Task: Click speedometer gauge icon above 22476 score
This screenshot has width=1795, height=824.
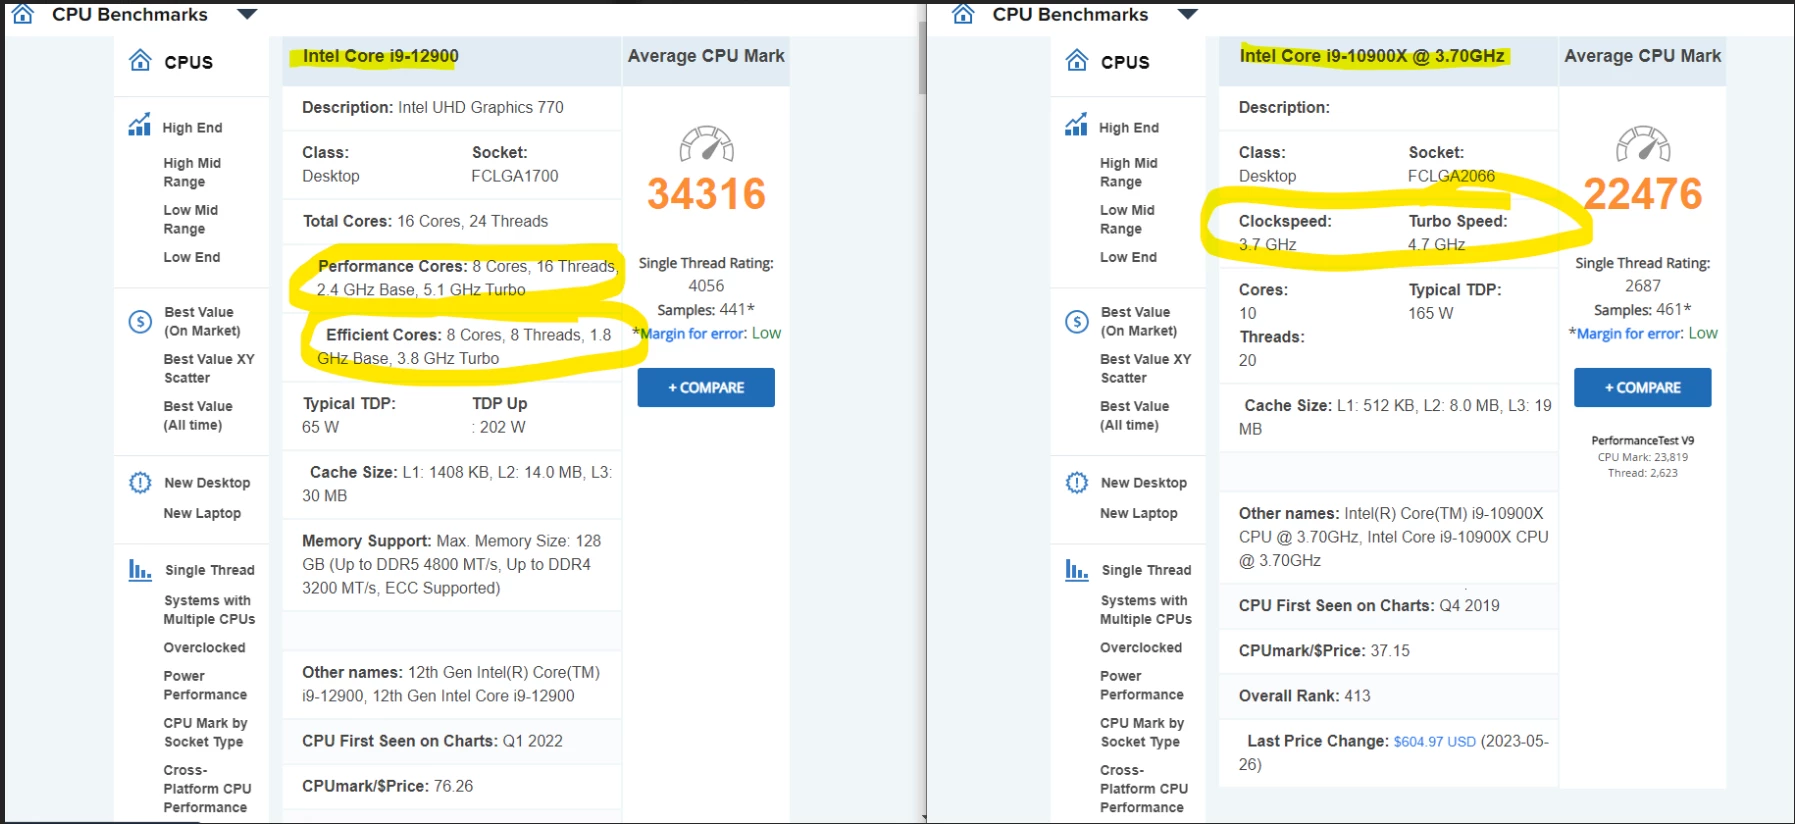Action: point(1643,144)
